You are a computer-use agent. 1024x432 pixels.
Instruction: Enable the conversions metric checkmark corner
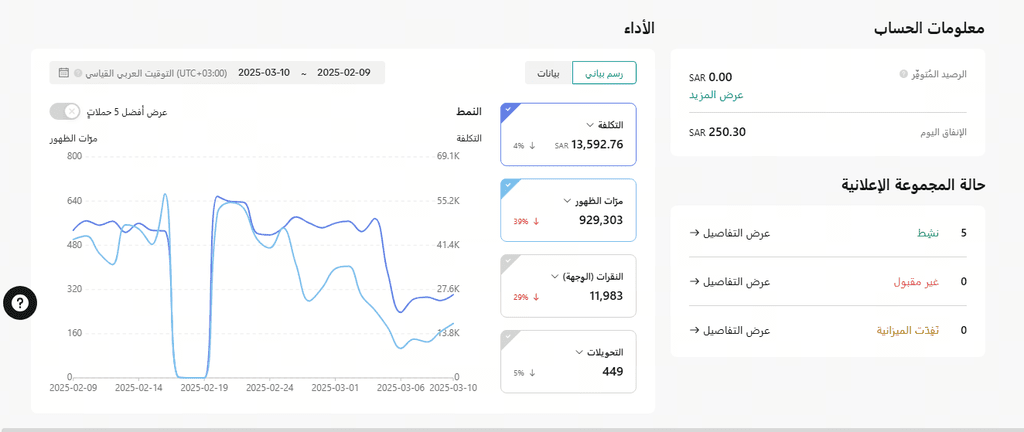coord(508,337)
